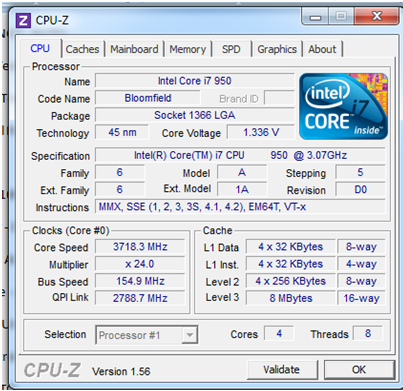Click the Package value Socket 1366 LGA
The height and width of the screenshot is (391, 403).
195,115
